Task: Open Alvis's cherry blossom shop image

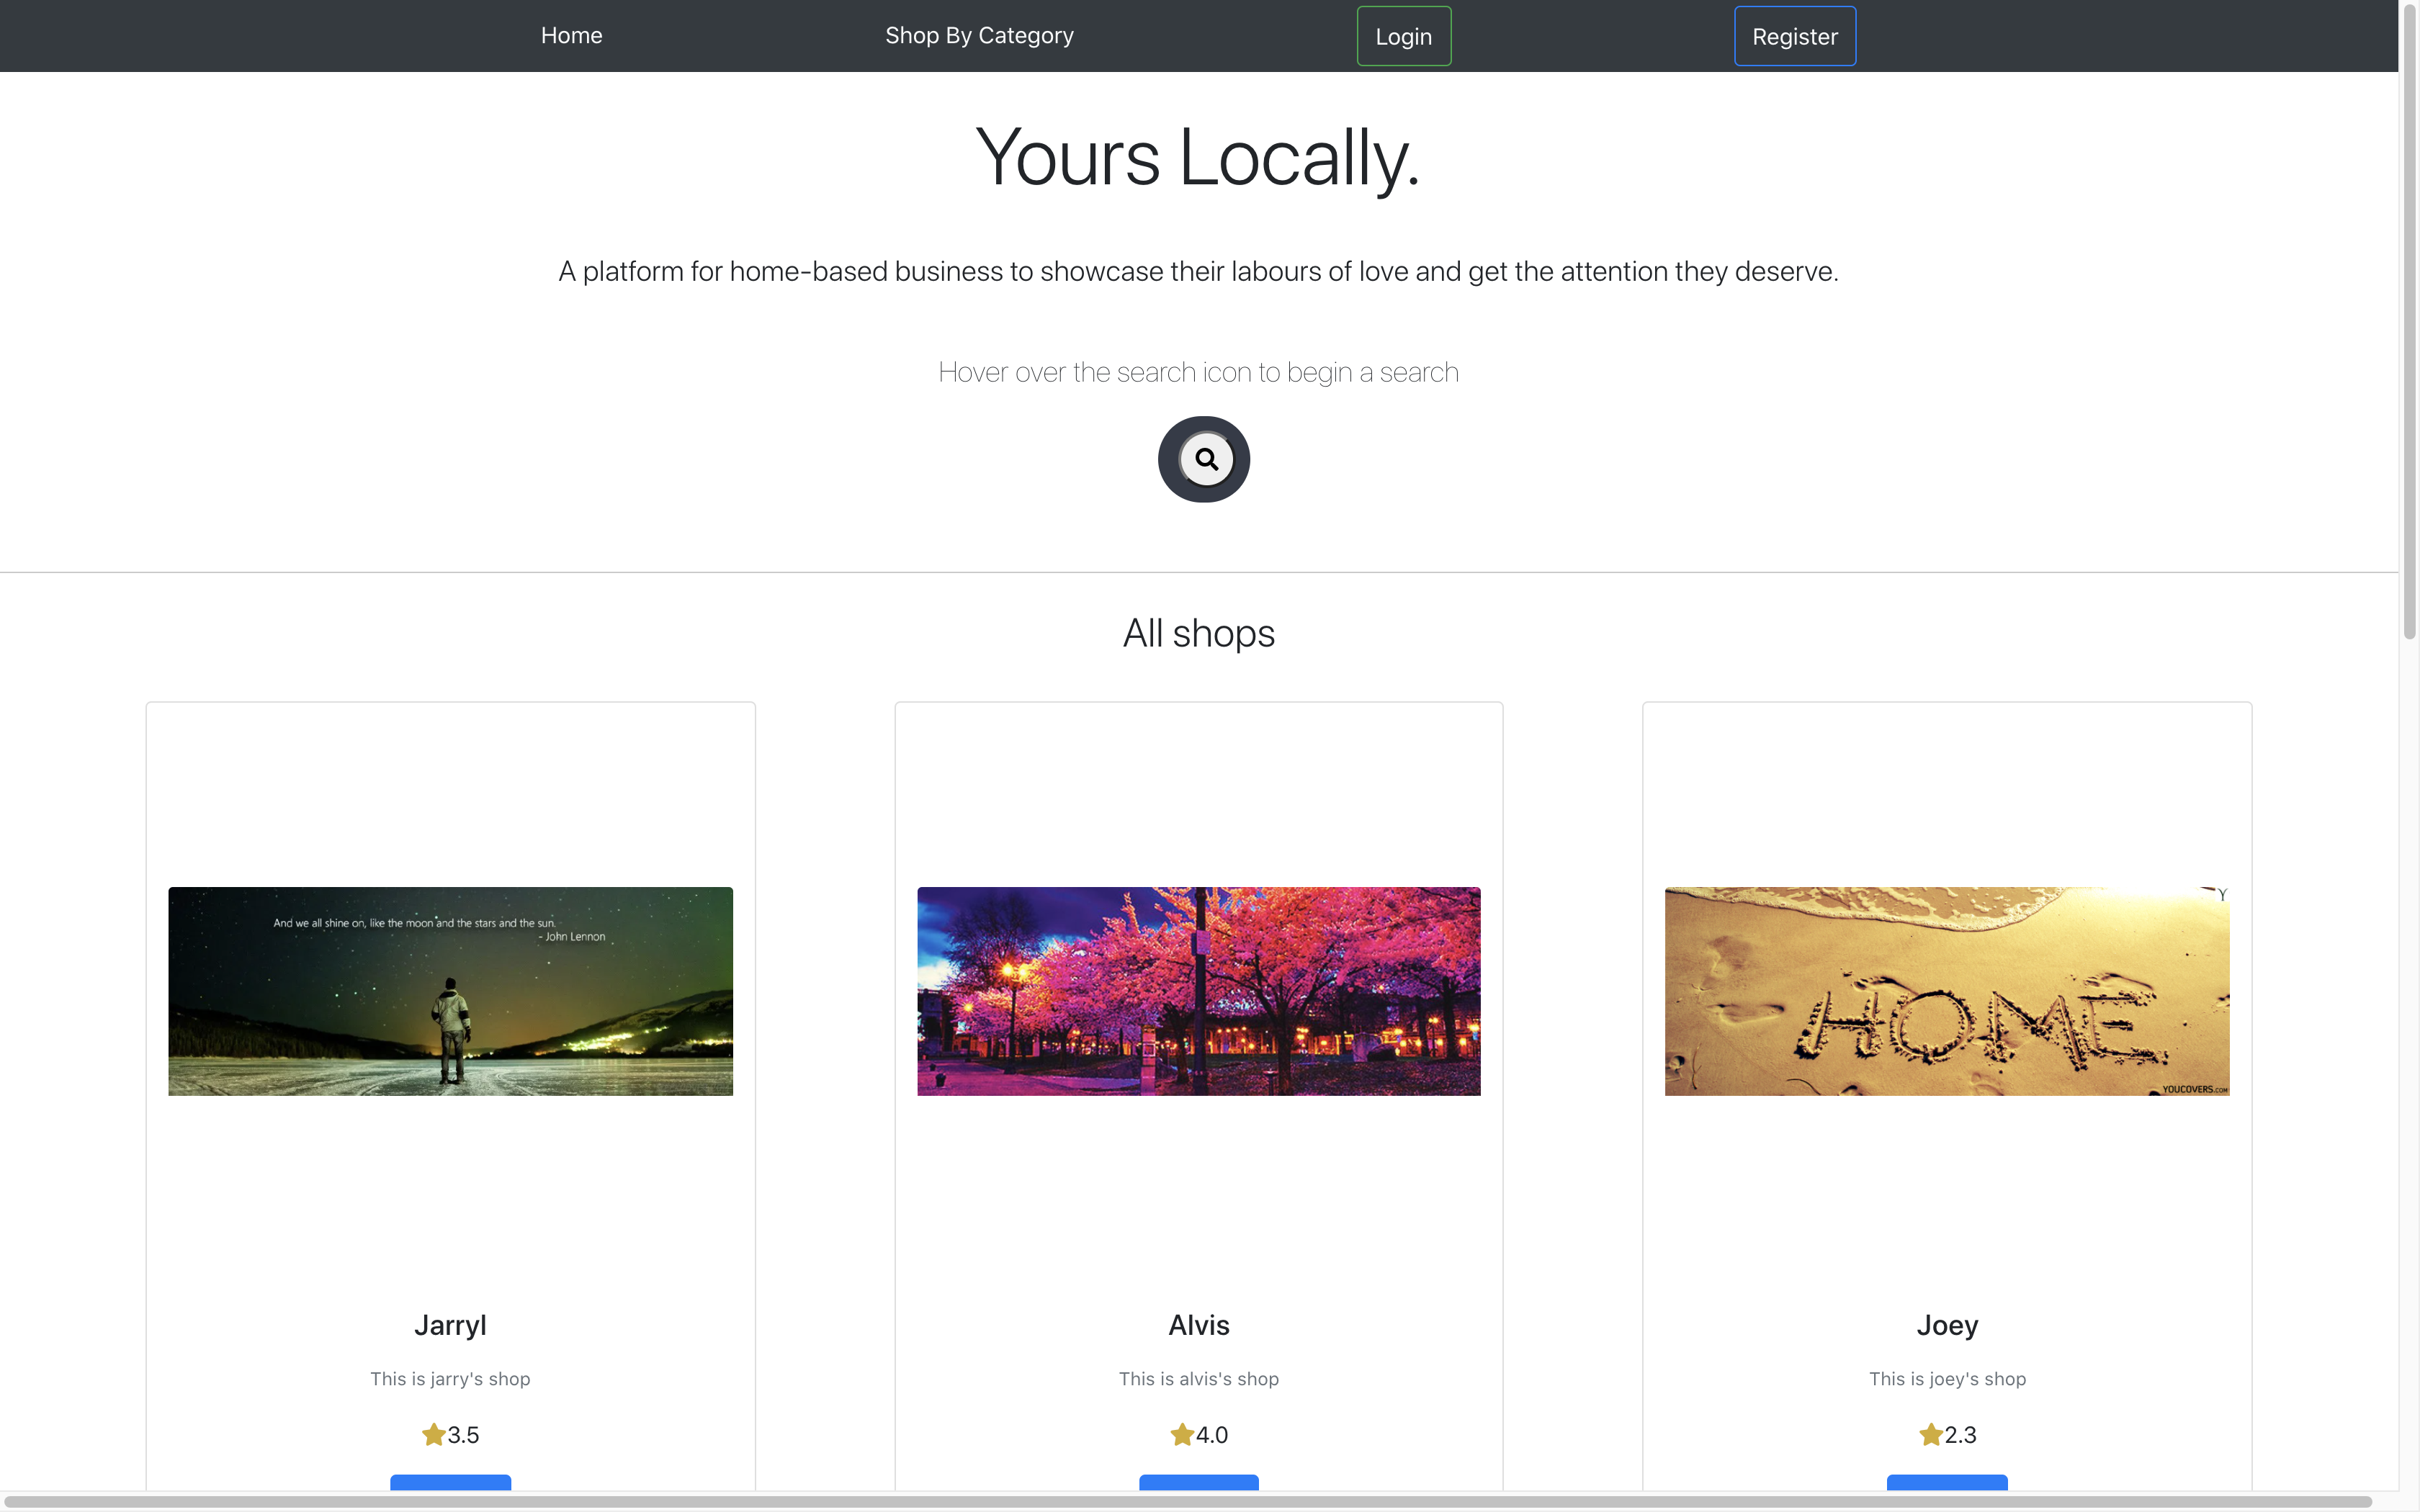Action: click(1198, 991)
